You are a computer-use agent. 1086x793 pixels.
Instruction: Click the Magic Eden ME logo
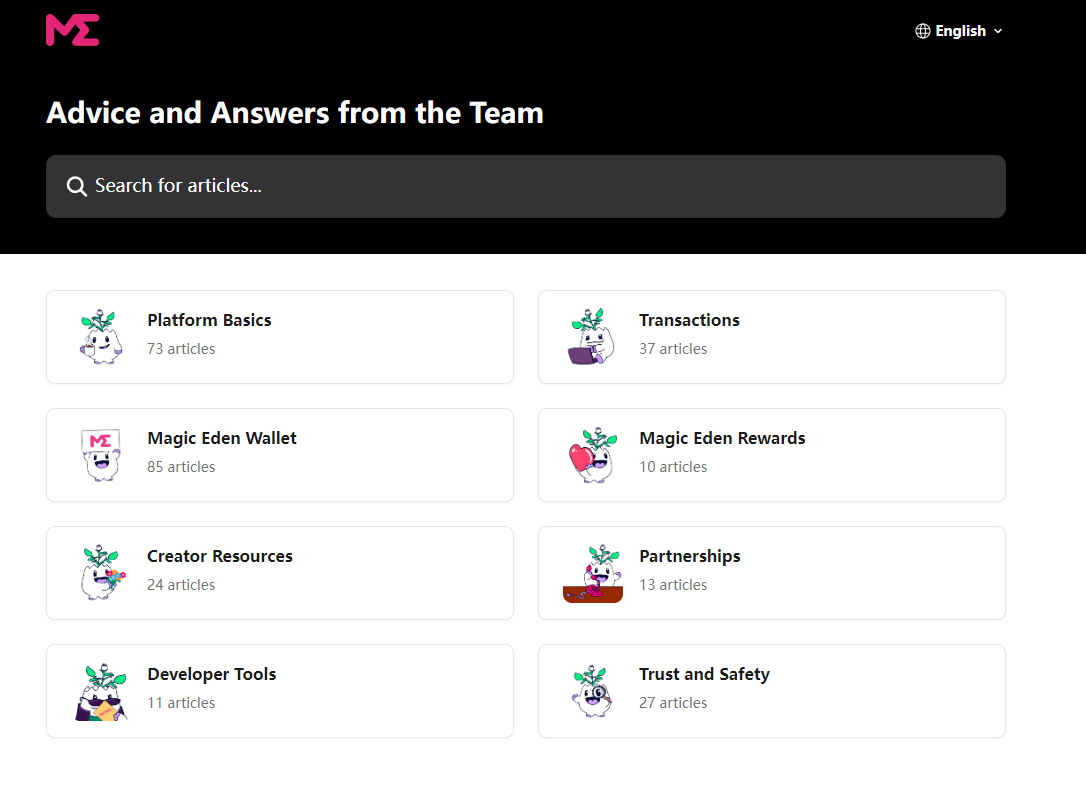[x=73, y=30]
